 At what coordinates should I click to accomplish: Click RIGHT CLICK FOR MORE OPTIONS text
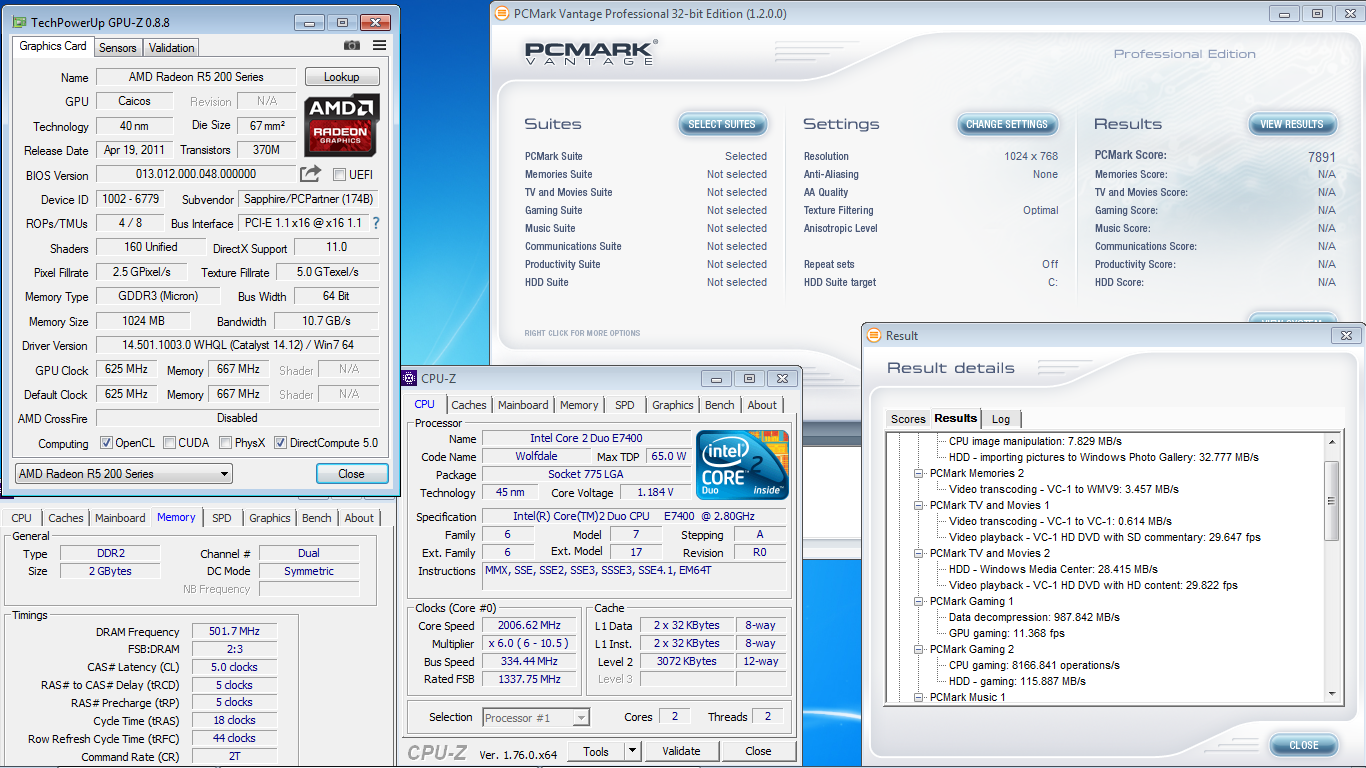tap(582, 333)
